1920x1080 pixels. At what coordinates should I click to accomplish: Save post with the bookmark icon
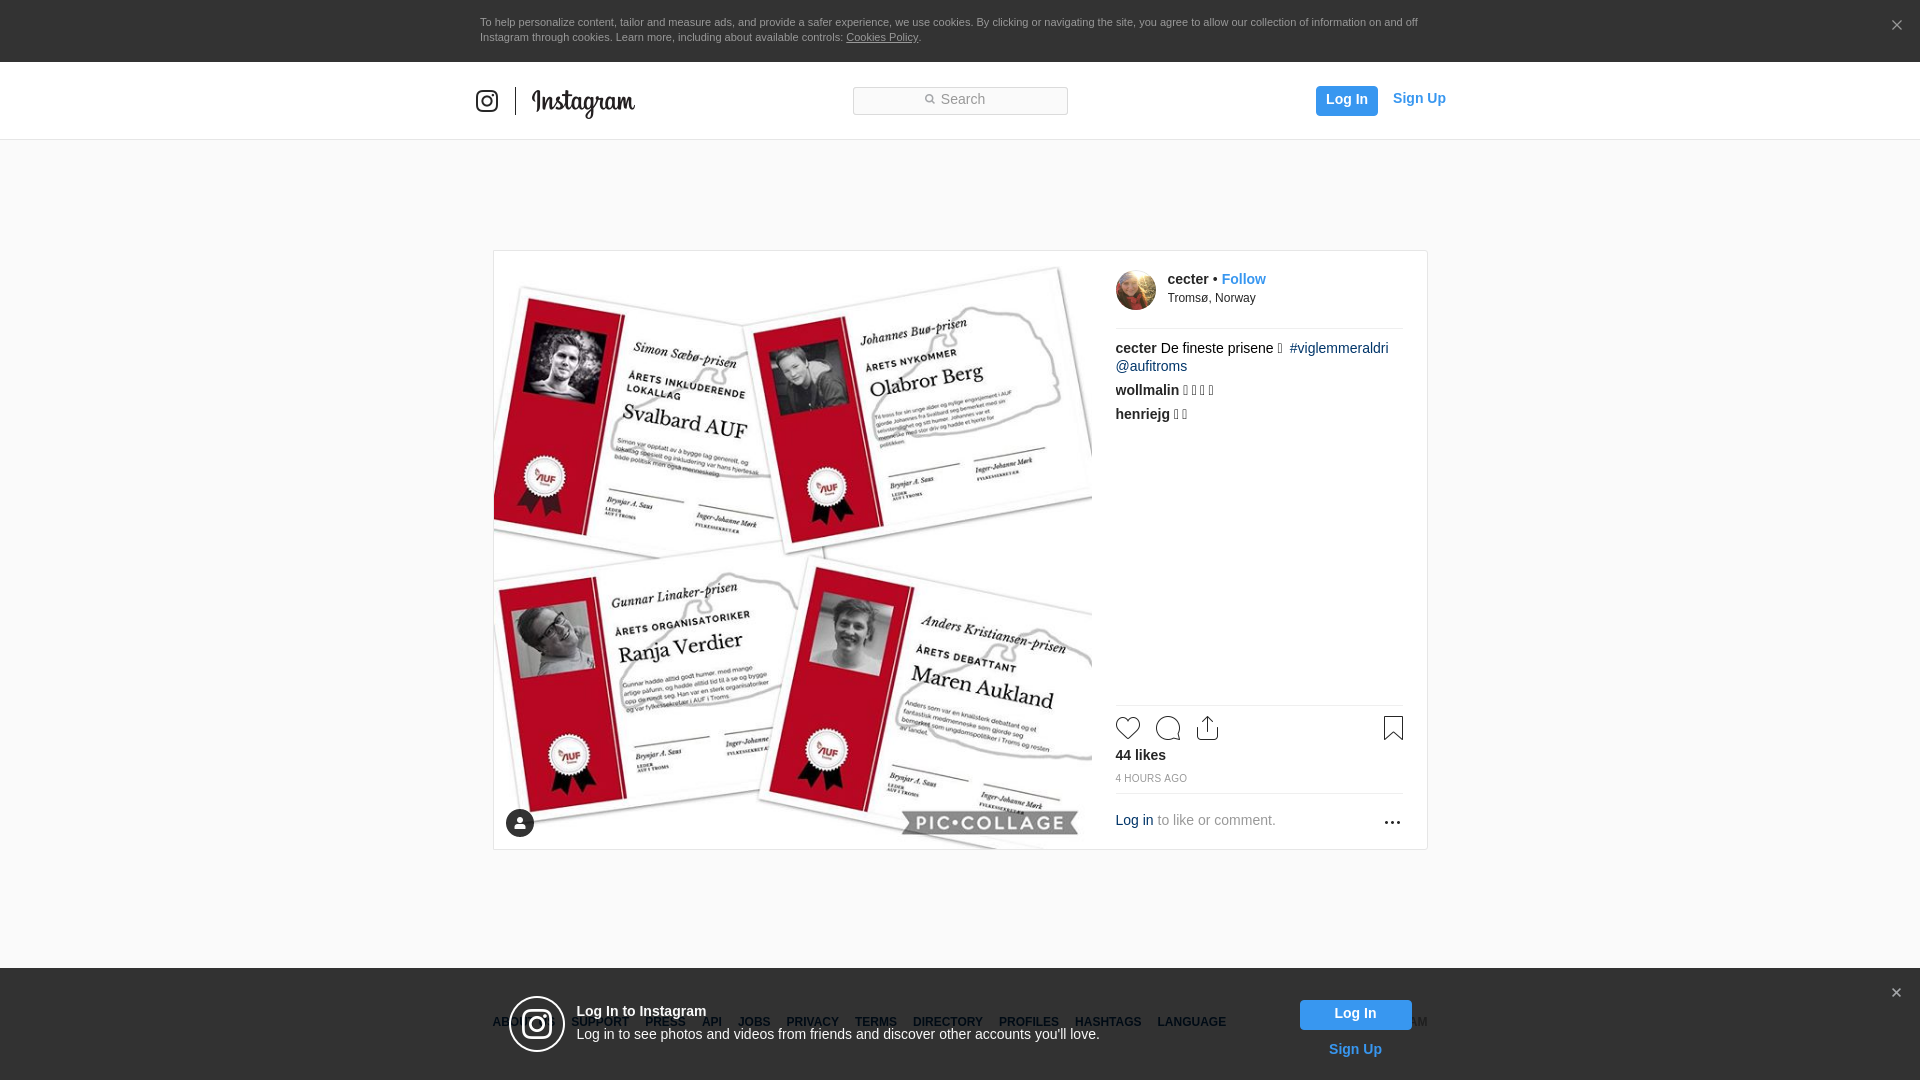(x=1393, y=728)
